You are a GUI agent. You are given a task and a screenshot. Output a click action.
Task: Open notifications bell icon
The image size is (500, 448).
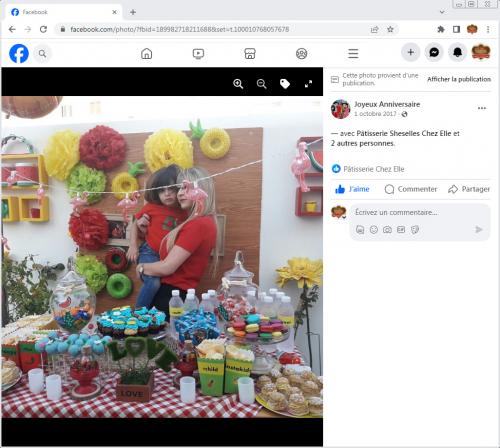click(x=458, y=52)
